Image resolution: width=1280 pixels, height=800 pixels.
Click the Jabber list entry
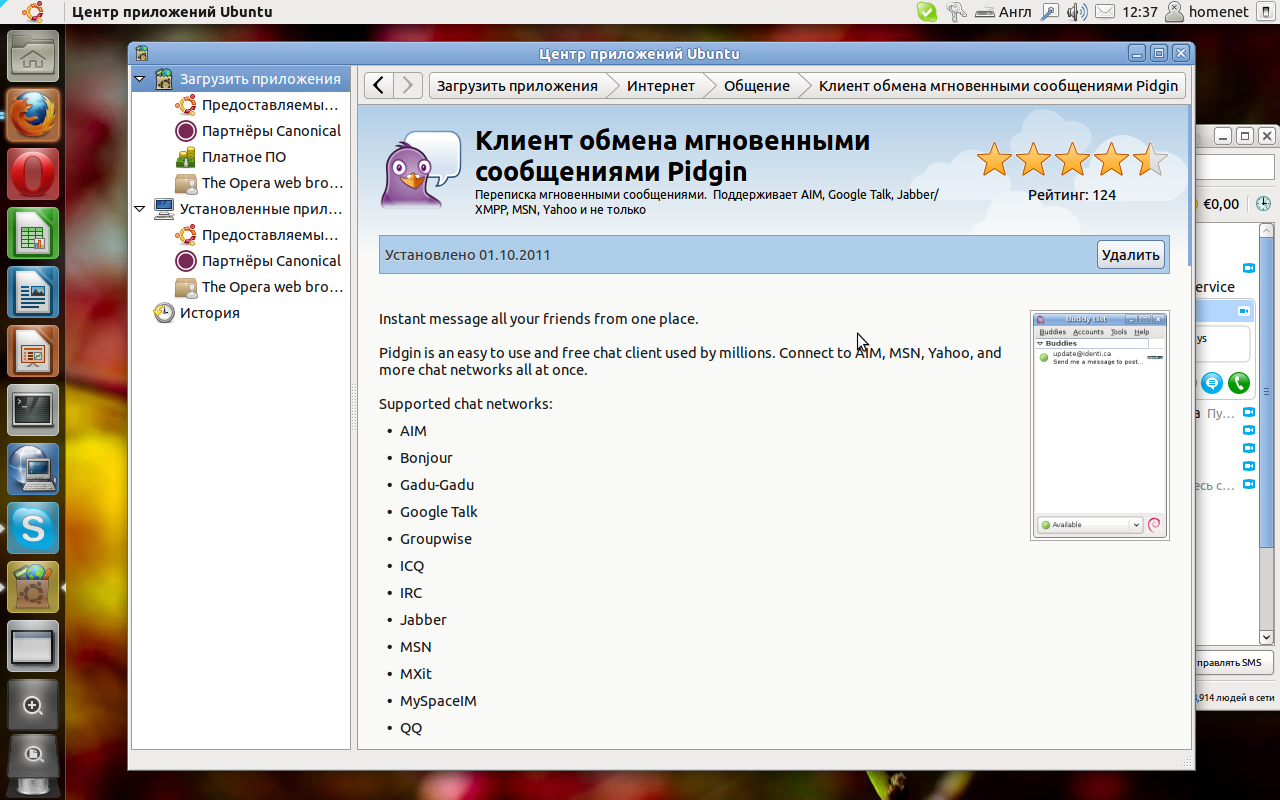423,620
